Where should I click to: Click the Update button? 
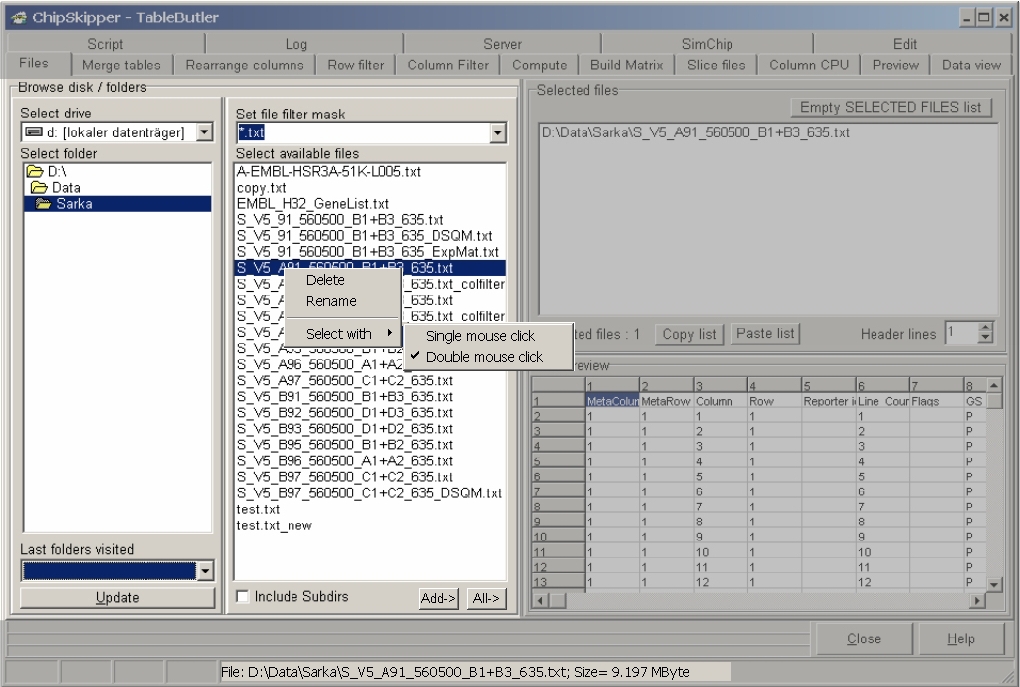(x=117, y=598)
